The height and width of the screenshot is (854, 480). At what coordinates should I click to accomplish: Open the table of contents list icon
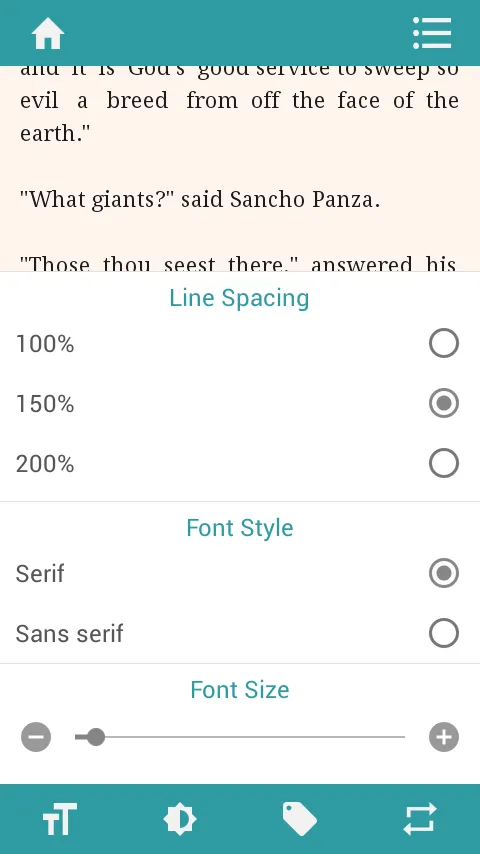[x=432, y=33]
